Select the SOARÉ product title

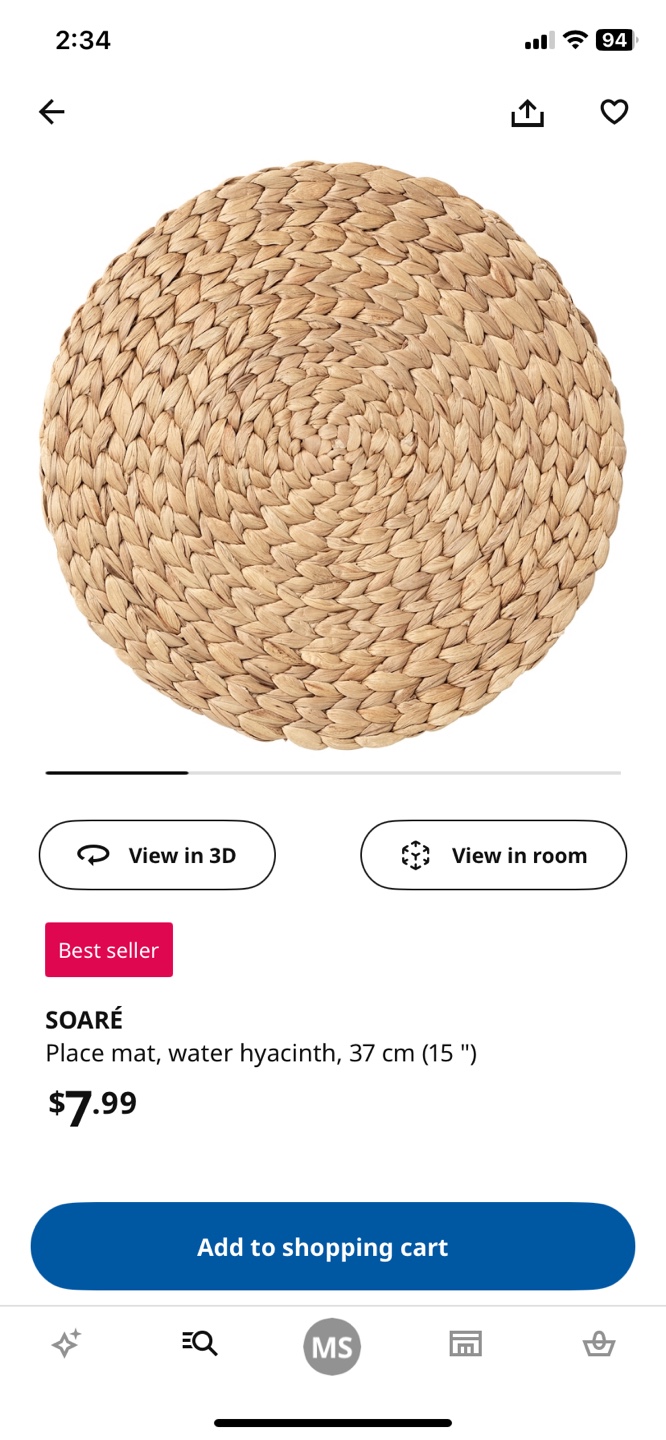click(x=84, y=1020)
